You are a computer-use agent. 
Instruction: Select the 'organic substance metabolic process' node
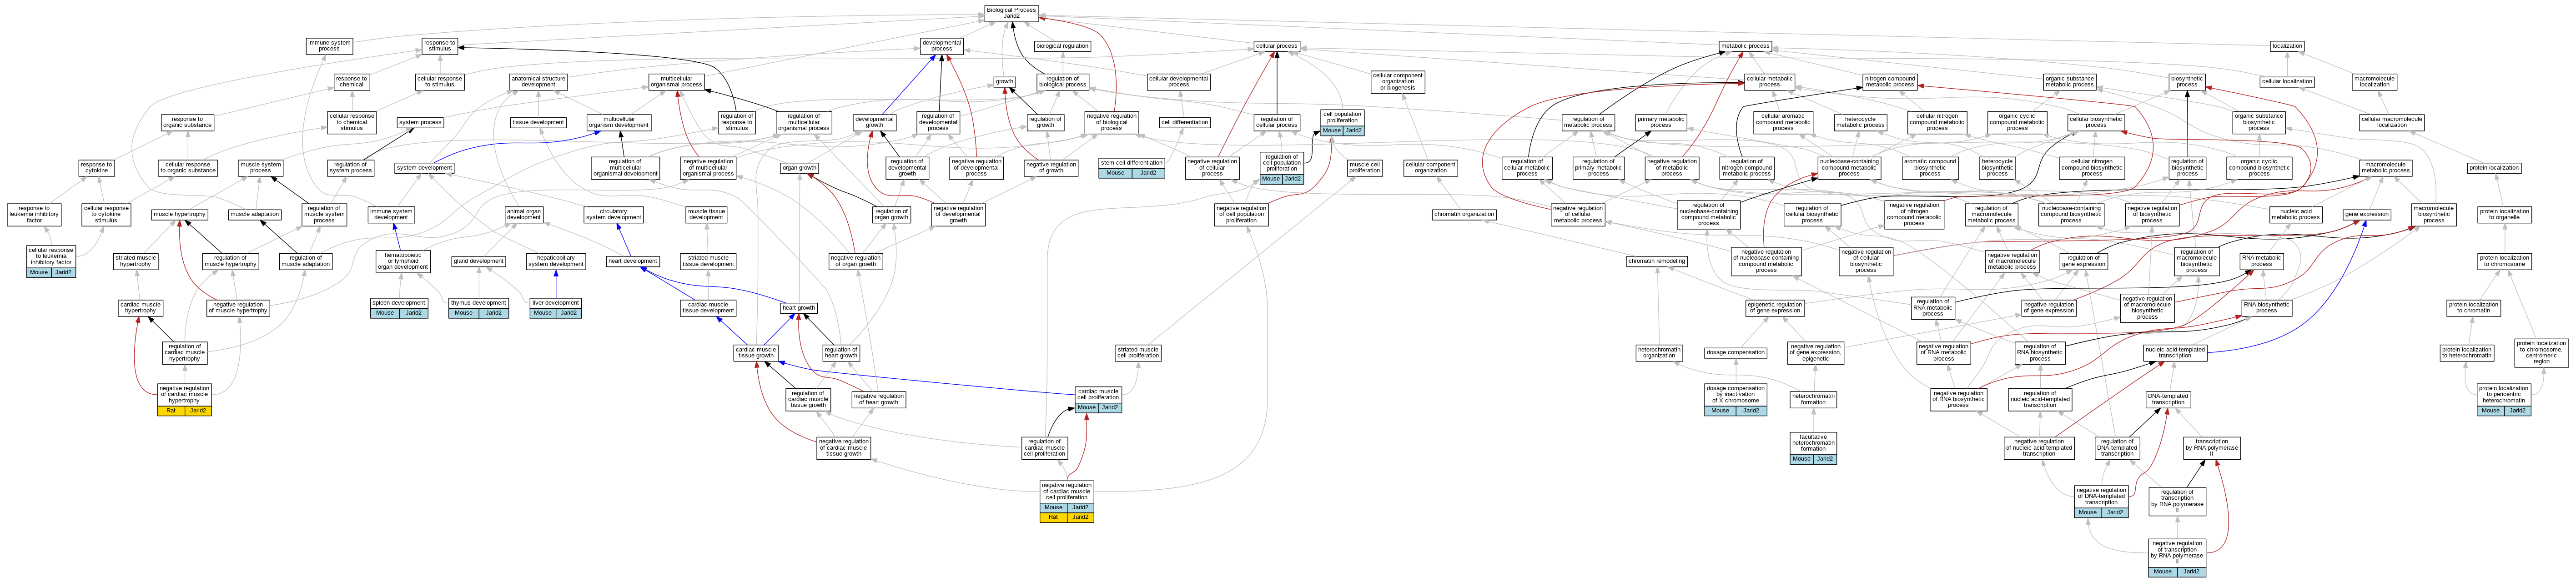click(2069, 82)
